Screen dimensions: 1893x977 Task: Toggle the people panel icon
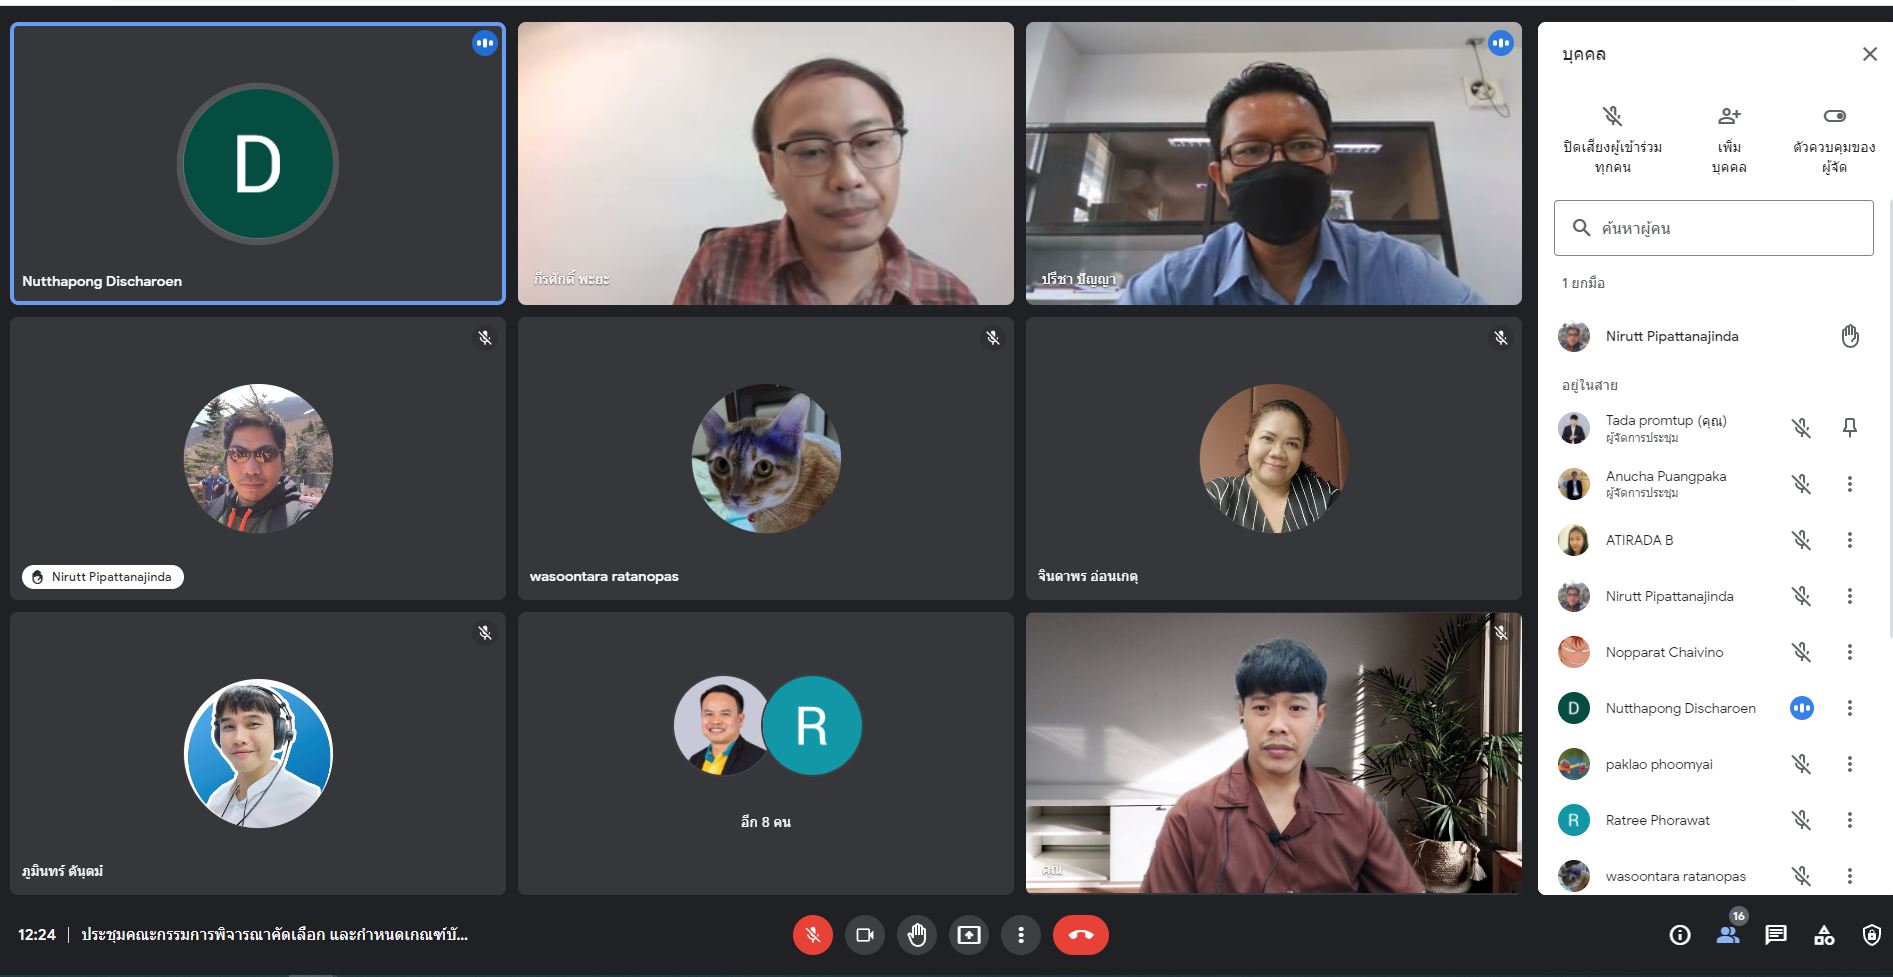tap(1728, 935)
